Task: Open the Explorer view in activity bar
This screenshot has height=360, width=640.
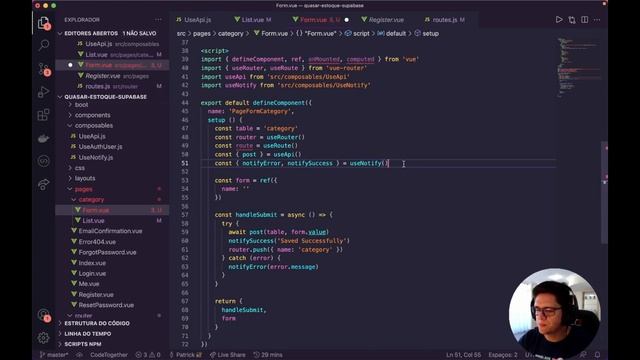Action: tap(43, 23)
